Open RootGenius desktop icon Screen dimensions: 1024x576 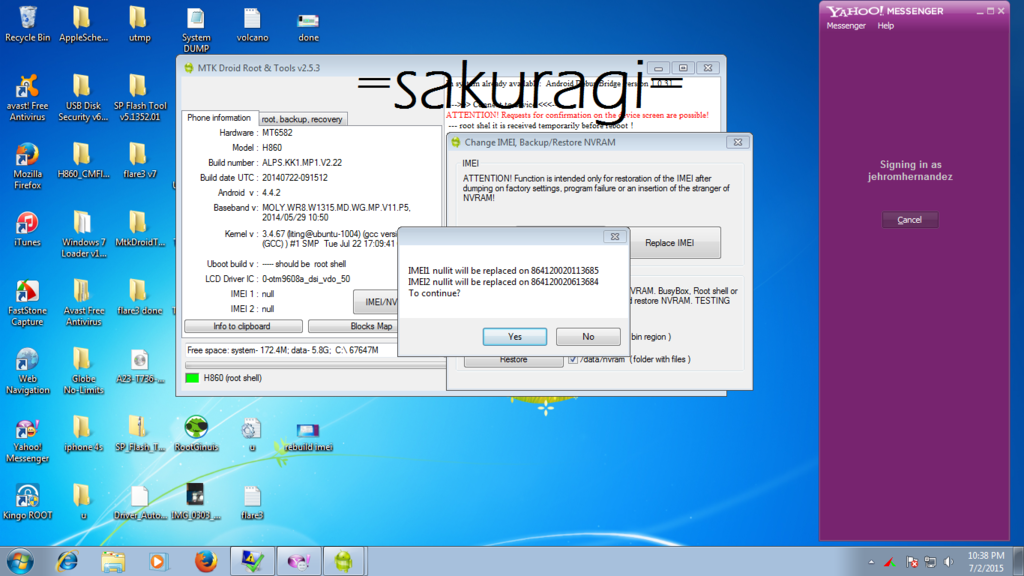coord(196,432)
